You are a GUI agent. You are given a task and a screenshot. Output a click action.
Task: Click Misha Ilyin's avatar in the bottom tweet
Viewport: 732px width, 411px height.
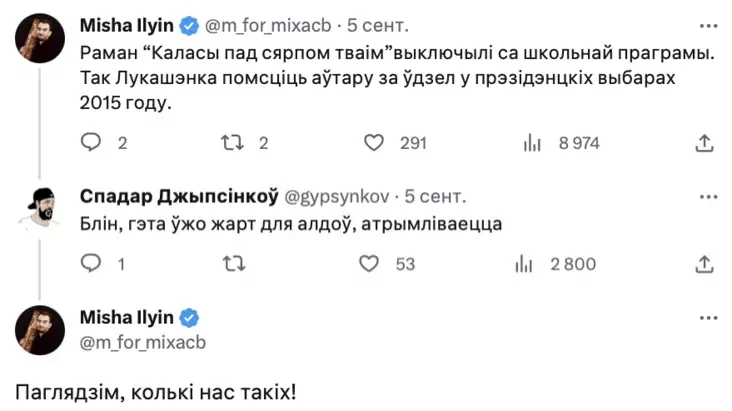(41, 330)
